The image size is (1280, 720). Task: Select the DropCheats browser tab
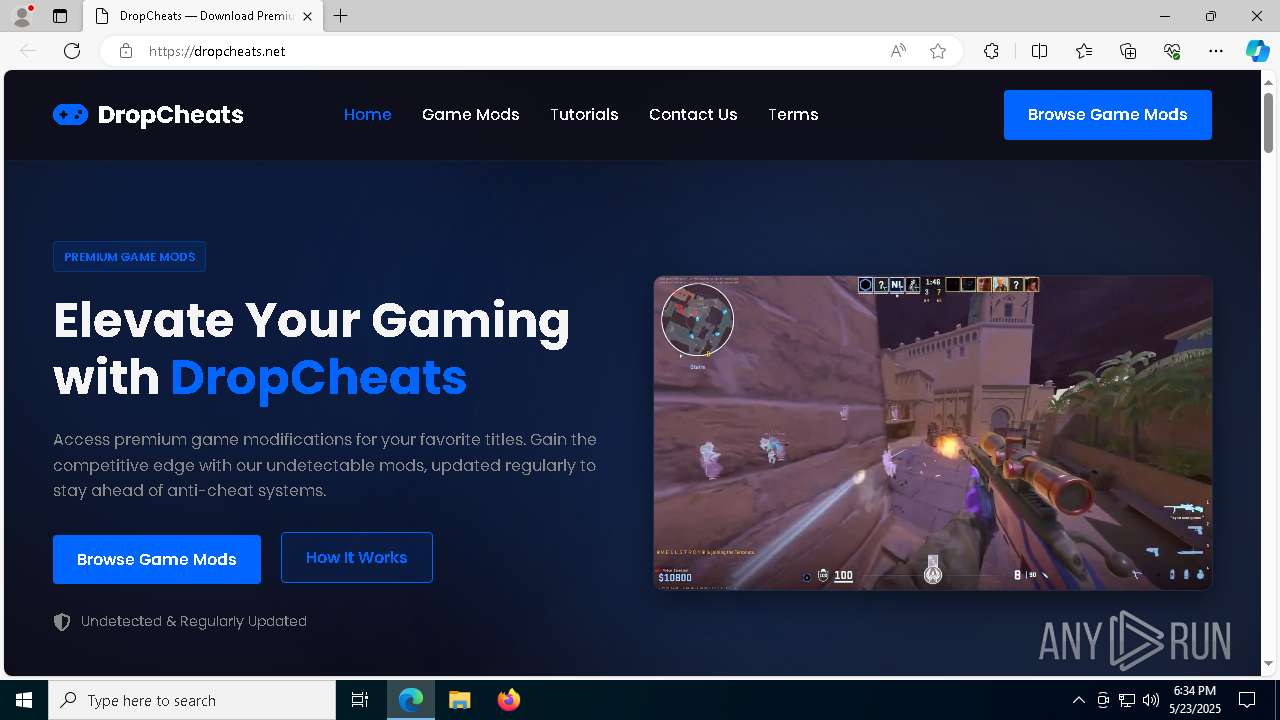click(204, 16)
